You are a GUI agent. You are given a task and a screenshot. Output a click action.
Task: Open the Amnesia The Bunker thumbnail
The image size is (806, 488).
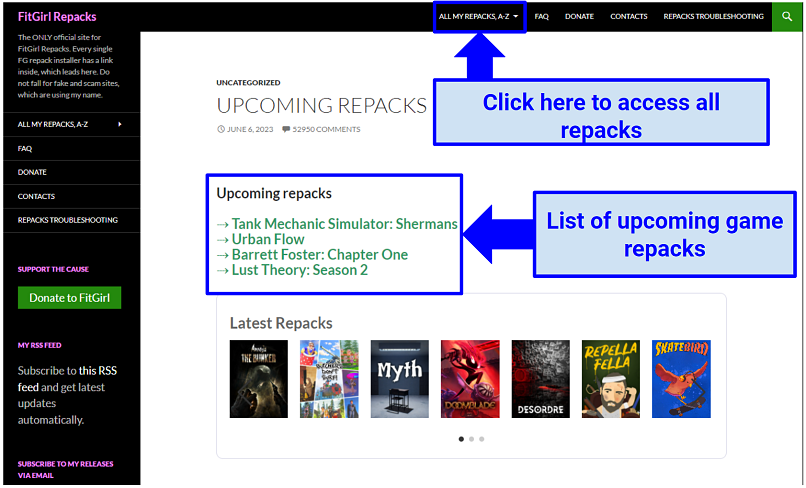(x=259, y=379)
